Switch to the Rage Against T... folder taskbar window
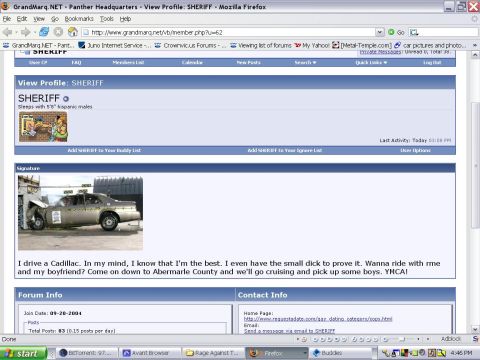480x360 pixels. point(213,353)
